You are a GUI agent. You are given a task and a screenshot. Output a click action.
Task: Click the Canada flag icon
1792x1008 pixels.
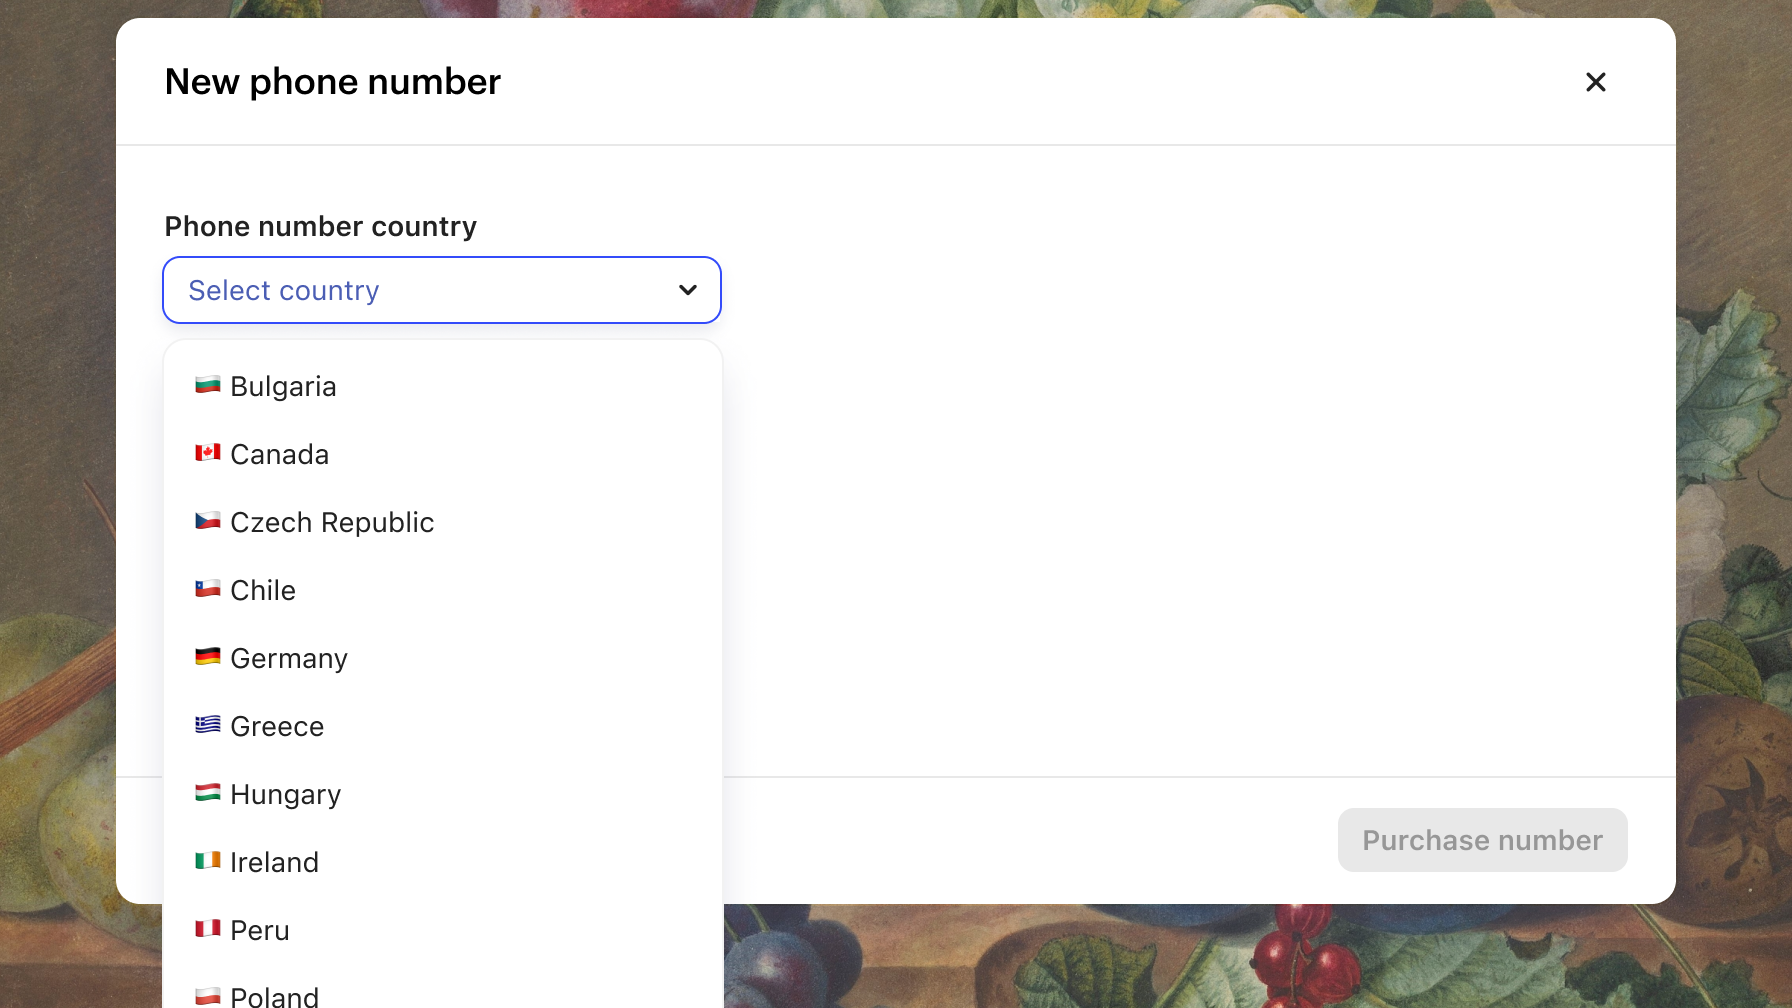[207, 453]
